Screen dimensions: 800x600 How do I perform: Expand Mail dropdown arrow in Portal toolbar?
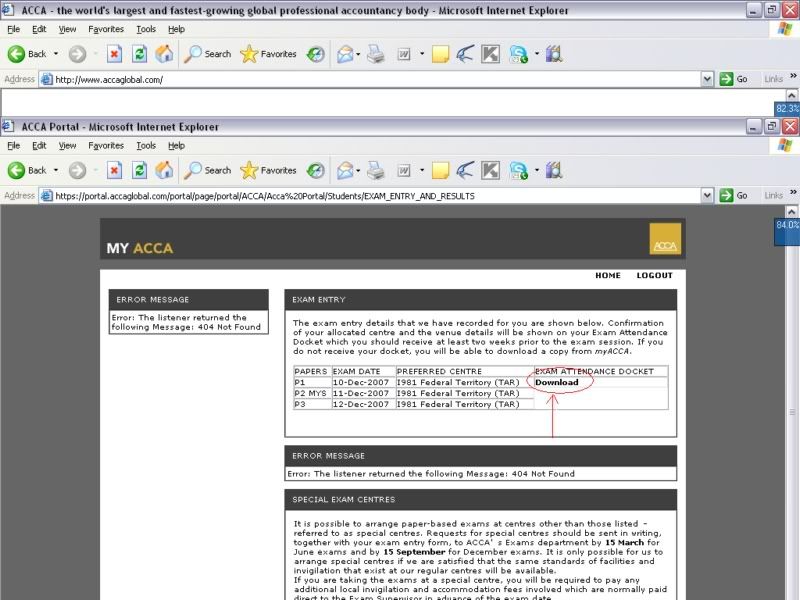tap(358, 170)
